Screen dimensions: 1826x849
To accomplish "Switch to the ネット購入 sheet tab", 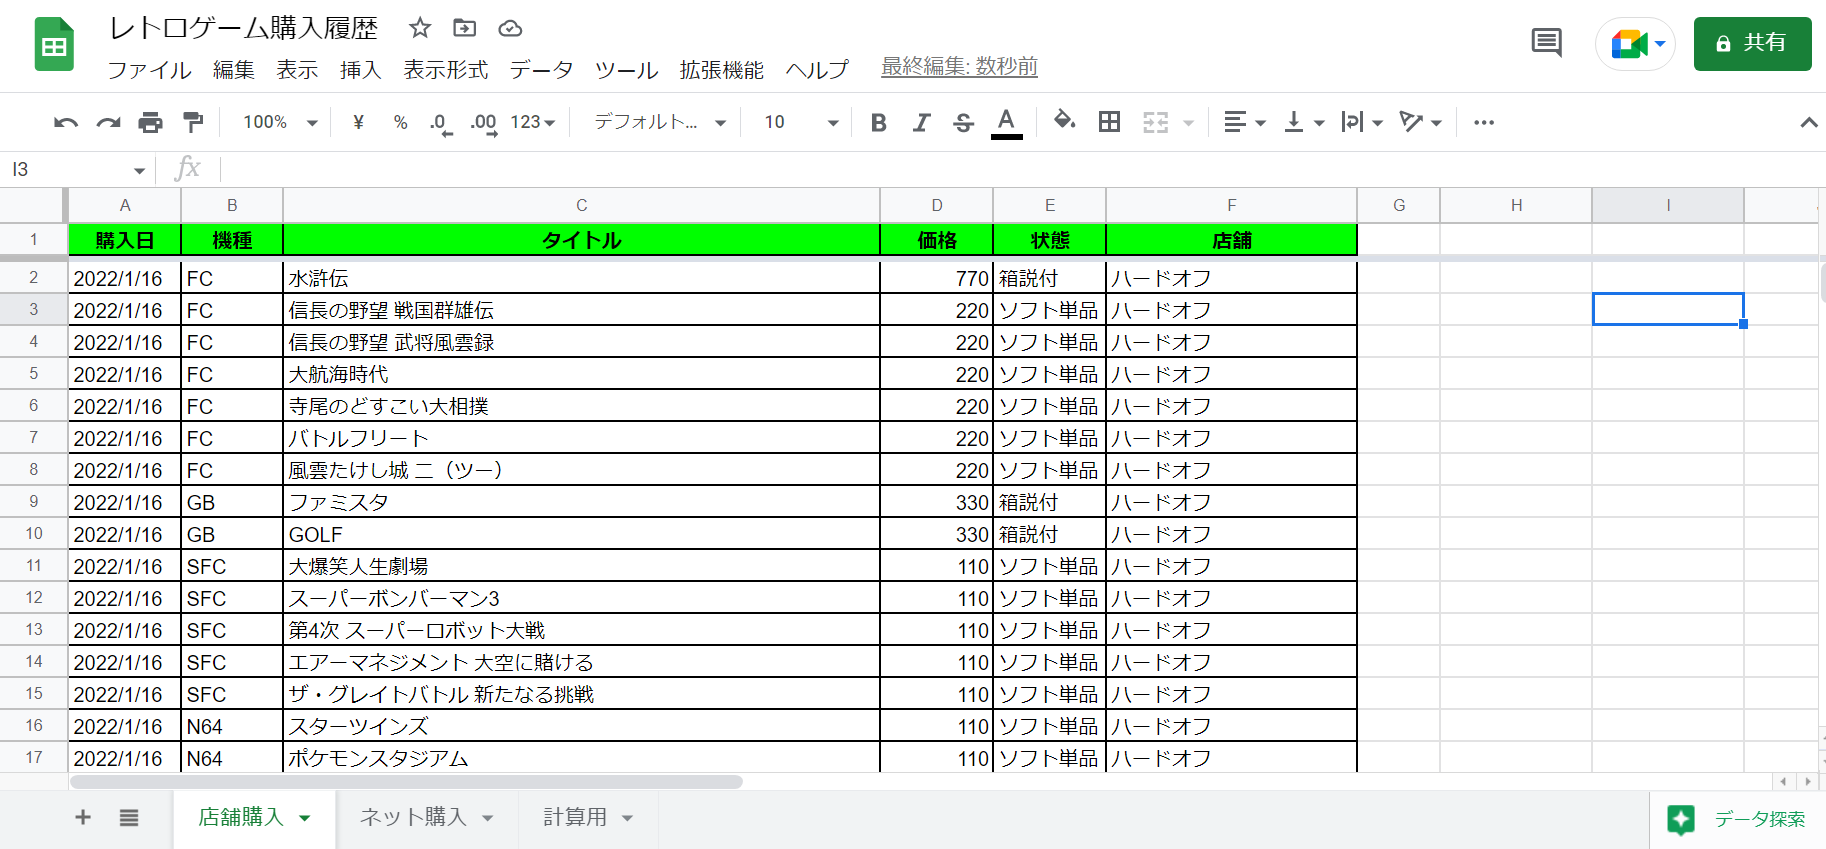I will tap(427, 818).
